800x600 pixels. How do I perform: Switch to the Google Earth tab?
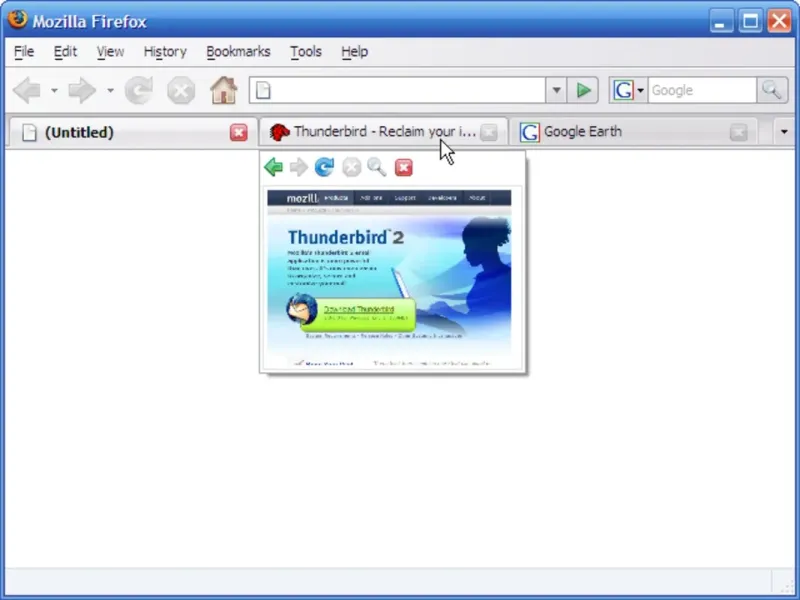click(634, 133)
